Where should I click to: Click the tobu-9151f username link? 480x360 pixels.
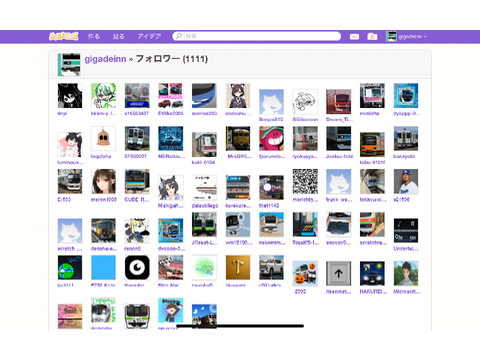pyautogui.click(x=372, y=162)
